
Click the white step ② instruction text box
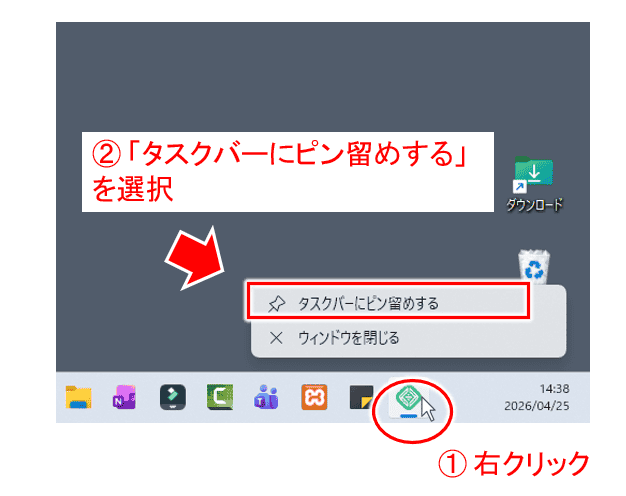coord(288,171)
